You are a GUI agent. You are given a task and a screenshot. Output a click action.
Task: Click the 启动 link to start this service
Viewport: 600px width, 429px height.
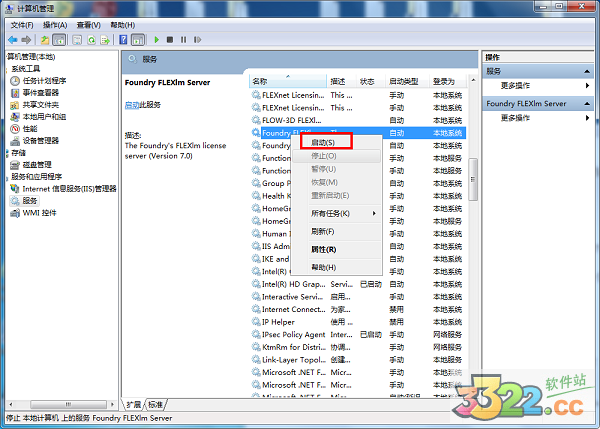[132, 105]
